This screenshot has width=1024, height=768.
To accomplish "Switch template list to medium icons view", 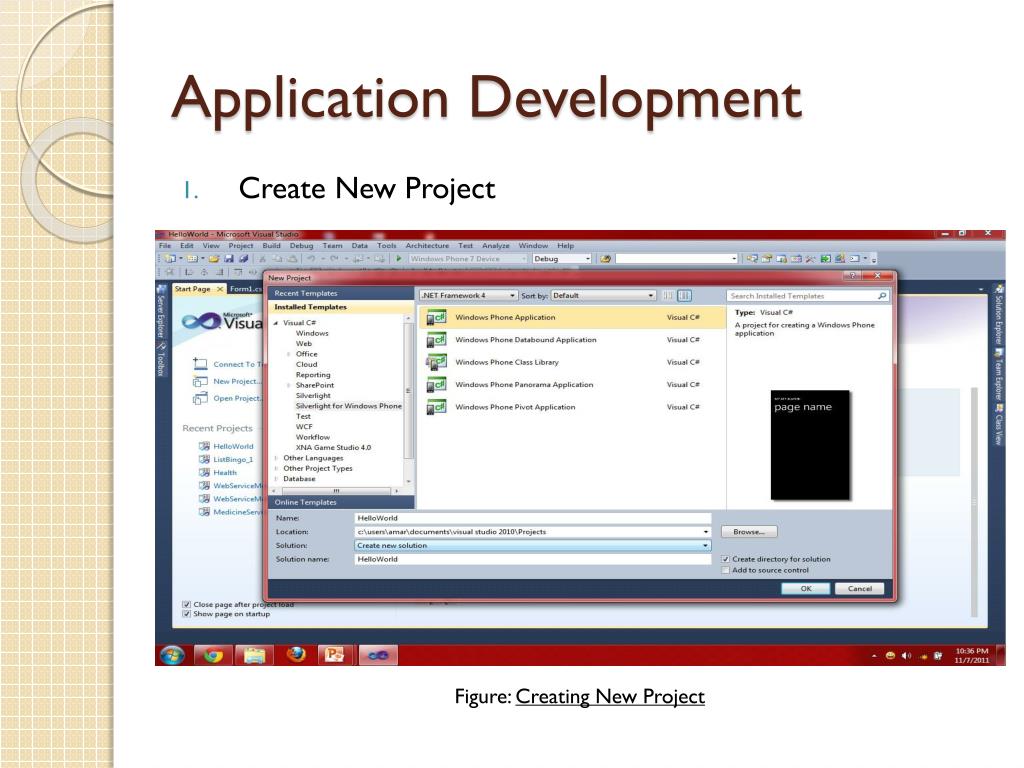I will [x=684, y=296].
